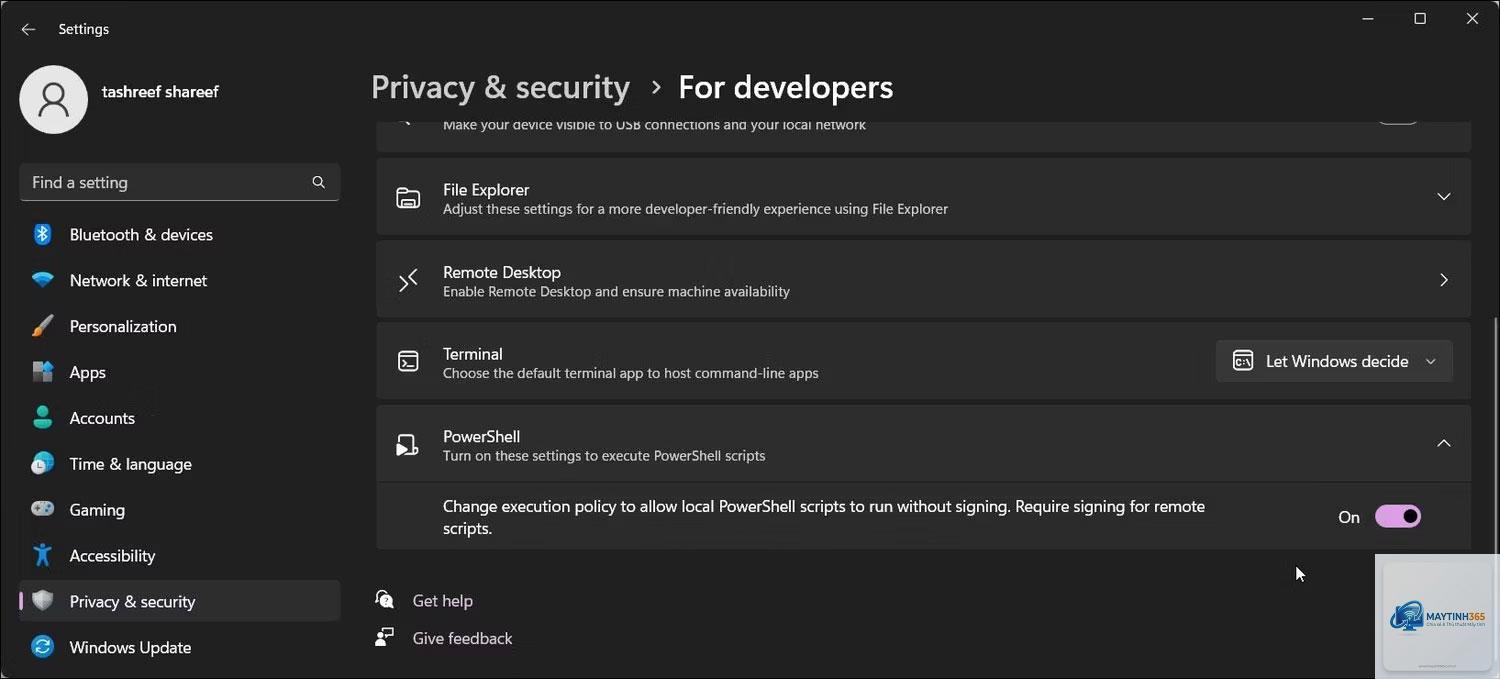The height and width of the screenshot is (679, 1500).
Task: Open Gaming settings category
Action: pyautogui.click(x=180, y=509)
